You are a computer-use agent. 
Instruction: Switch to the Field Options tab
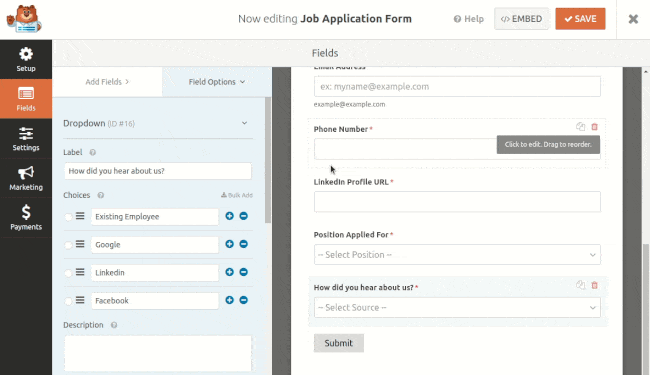coord(217,82)
